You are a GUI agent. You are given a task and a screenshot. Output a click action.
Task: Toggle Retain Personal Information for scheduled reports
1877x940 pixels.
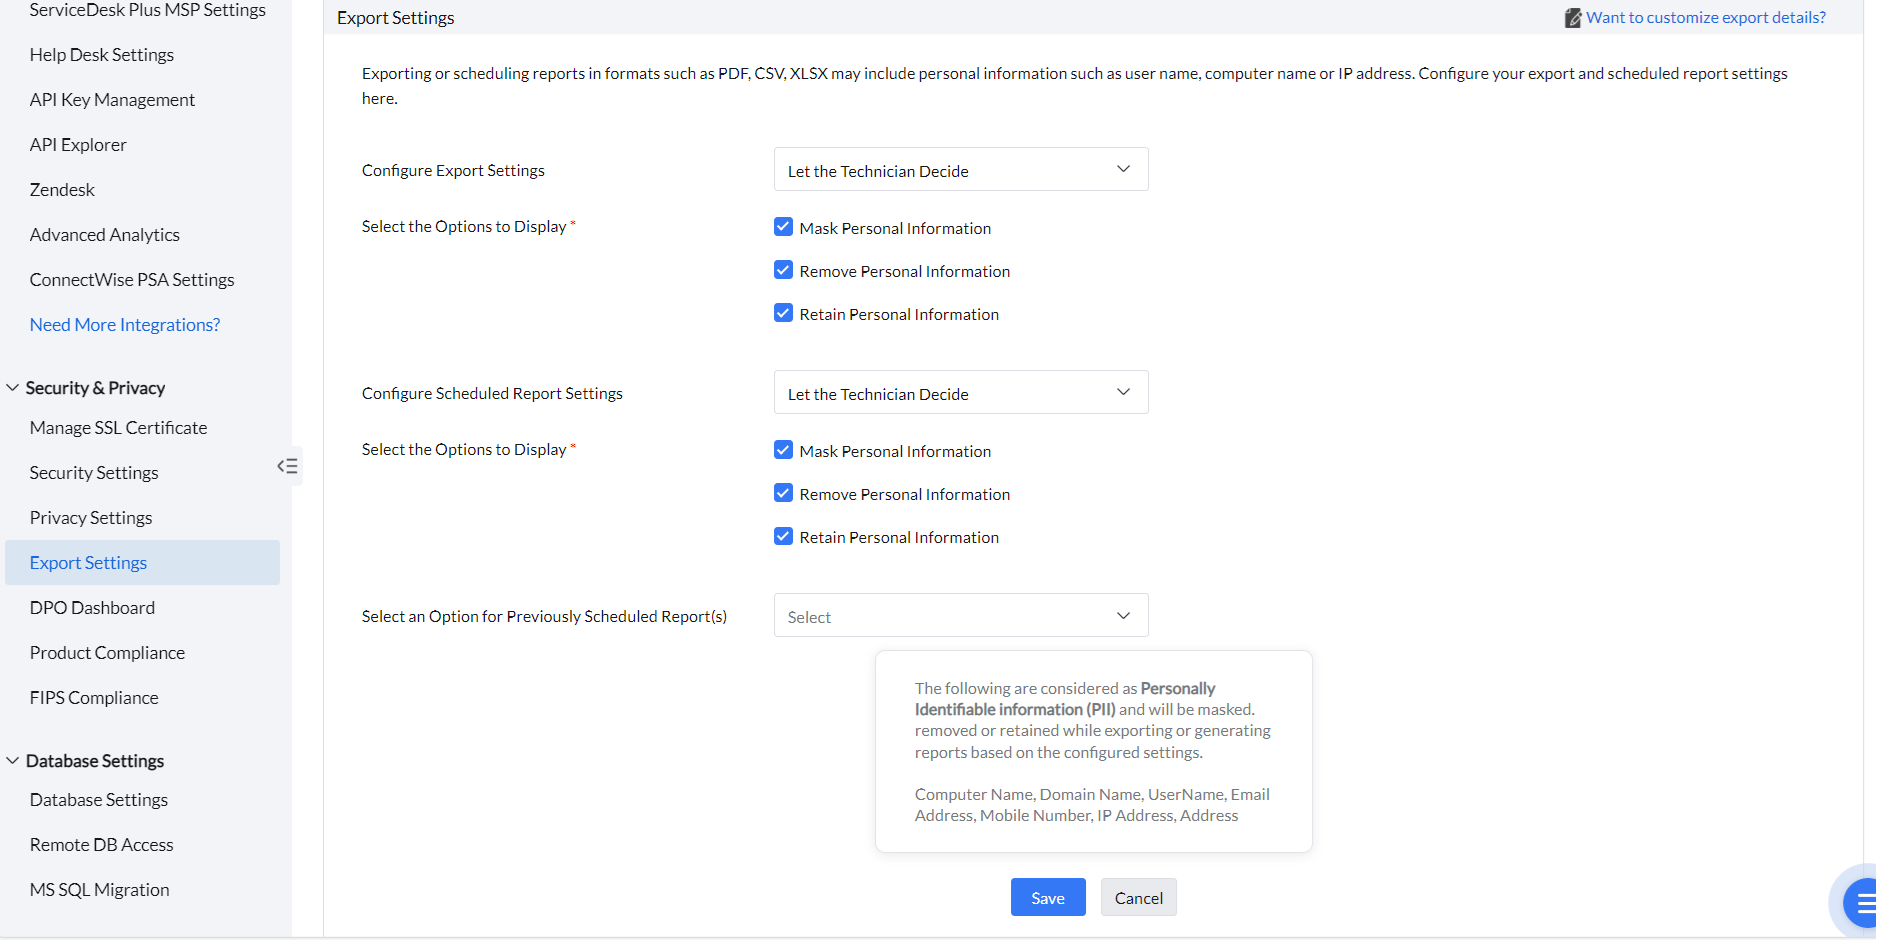[x=783, y=536]
